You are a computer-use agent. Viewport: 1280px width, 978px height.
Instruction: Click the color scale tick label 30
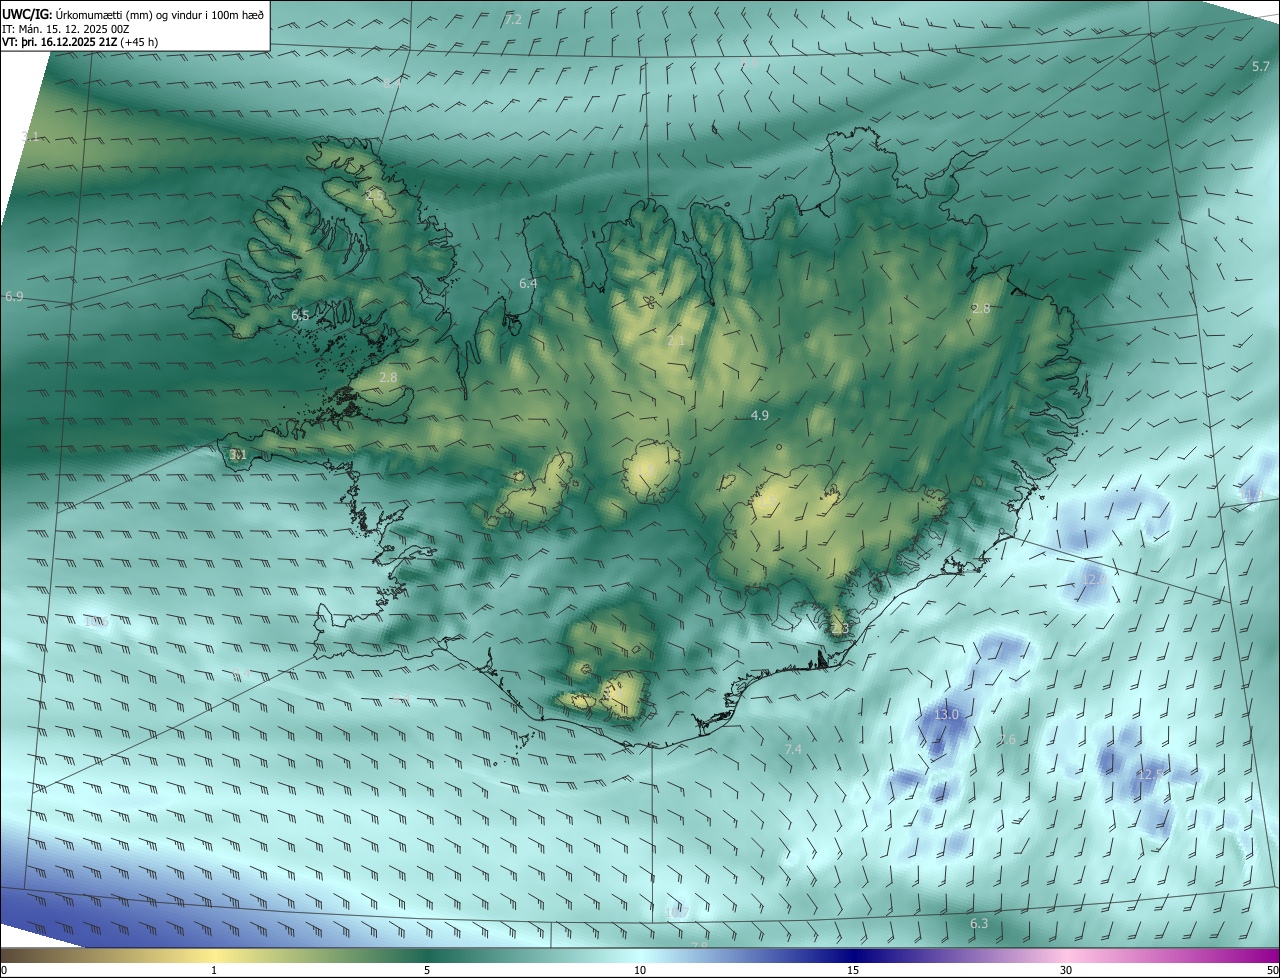[1066, 970]
